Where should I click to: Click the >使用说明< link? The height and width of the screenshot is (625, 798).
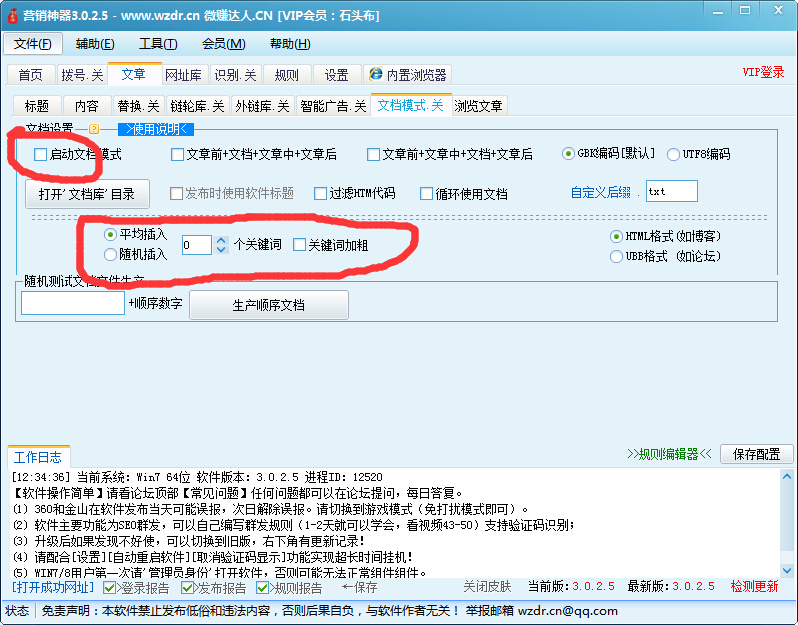156,129
